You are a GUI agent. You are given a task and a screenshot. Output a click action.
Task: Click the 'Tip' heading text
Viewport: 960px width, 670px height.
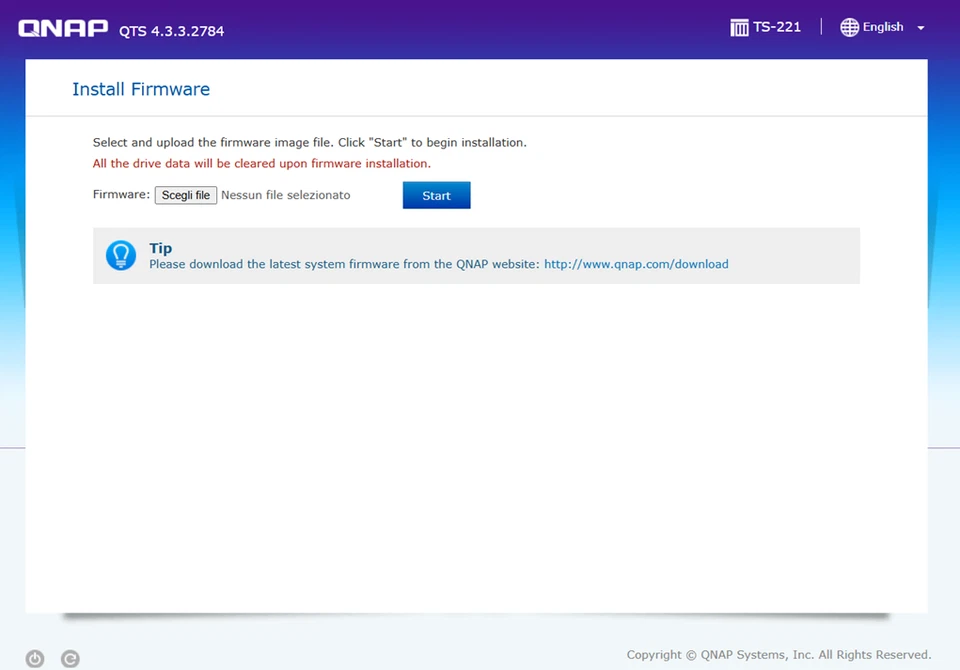click(160, 248)
